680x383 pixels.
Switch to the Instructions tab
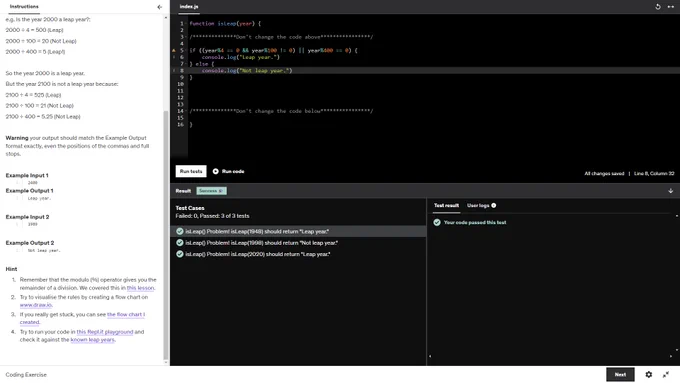(24, 7)
